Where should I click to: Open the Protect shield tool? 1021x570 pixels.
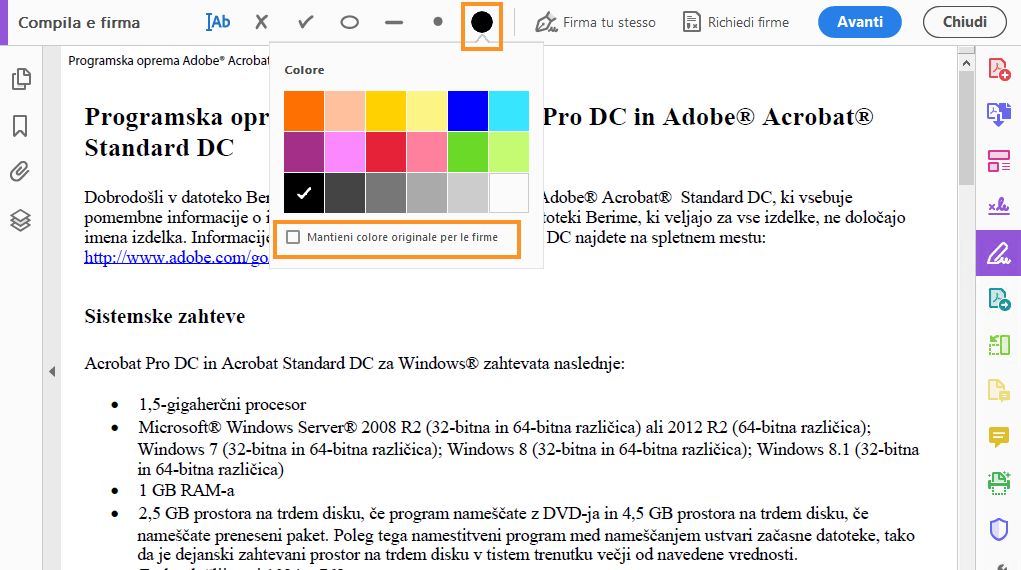[x=999, y=529]
